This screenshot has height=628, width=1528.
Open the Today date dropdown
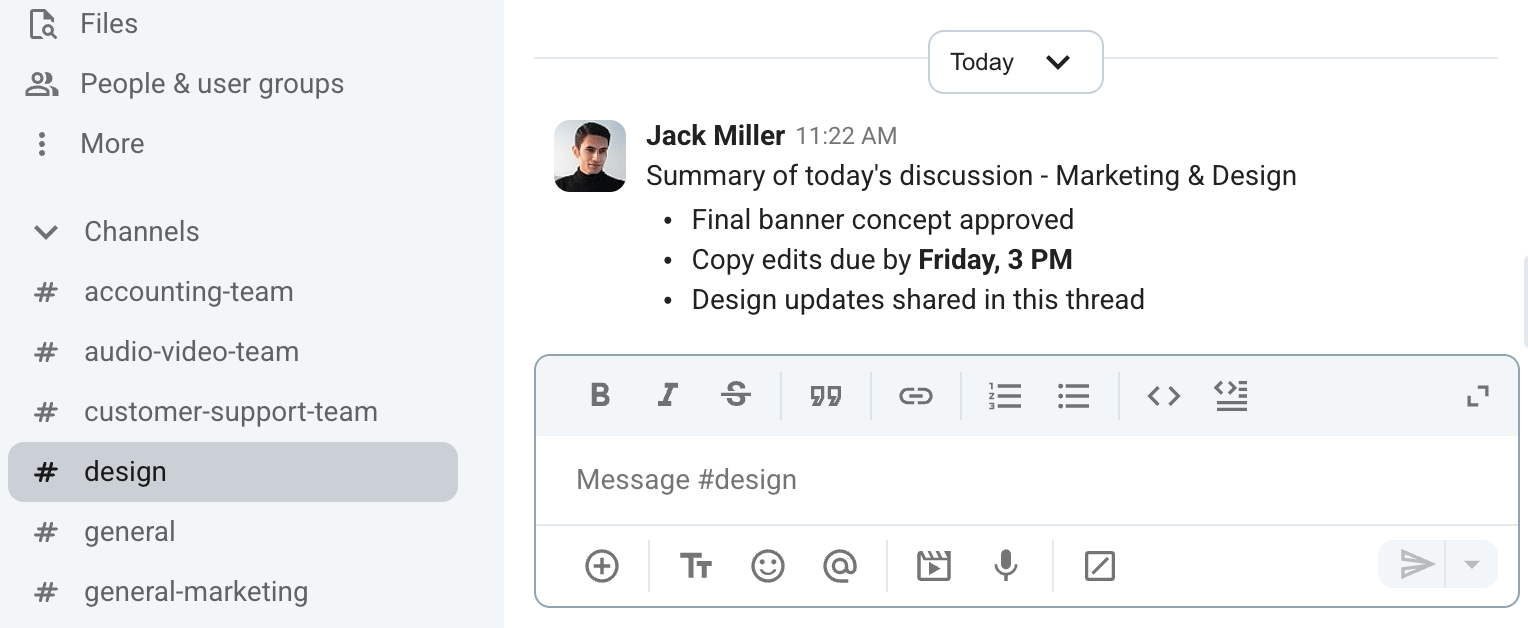1015,62
